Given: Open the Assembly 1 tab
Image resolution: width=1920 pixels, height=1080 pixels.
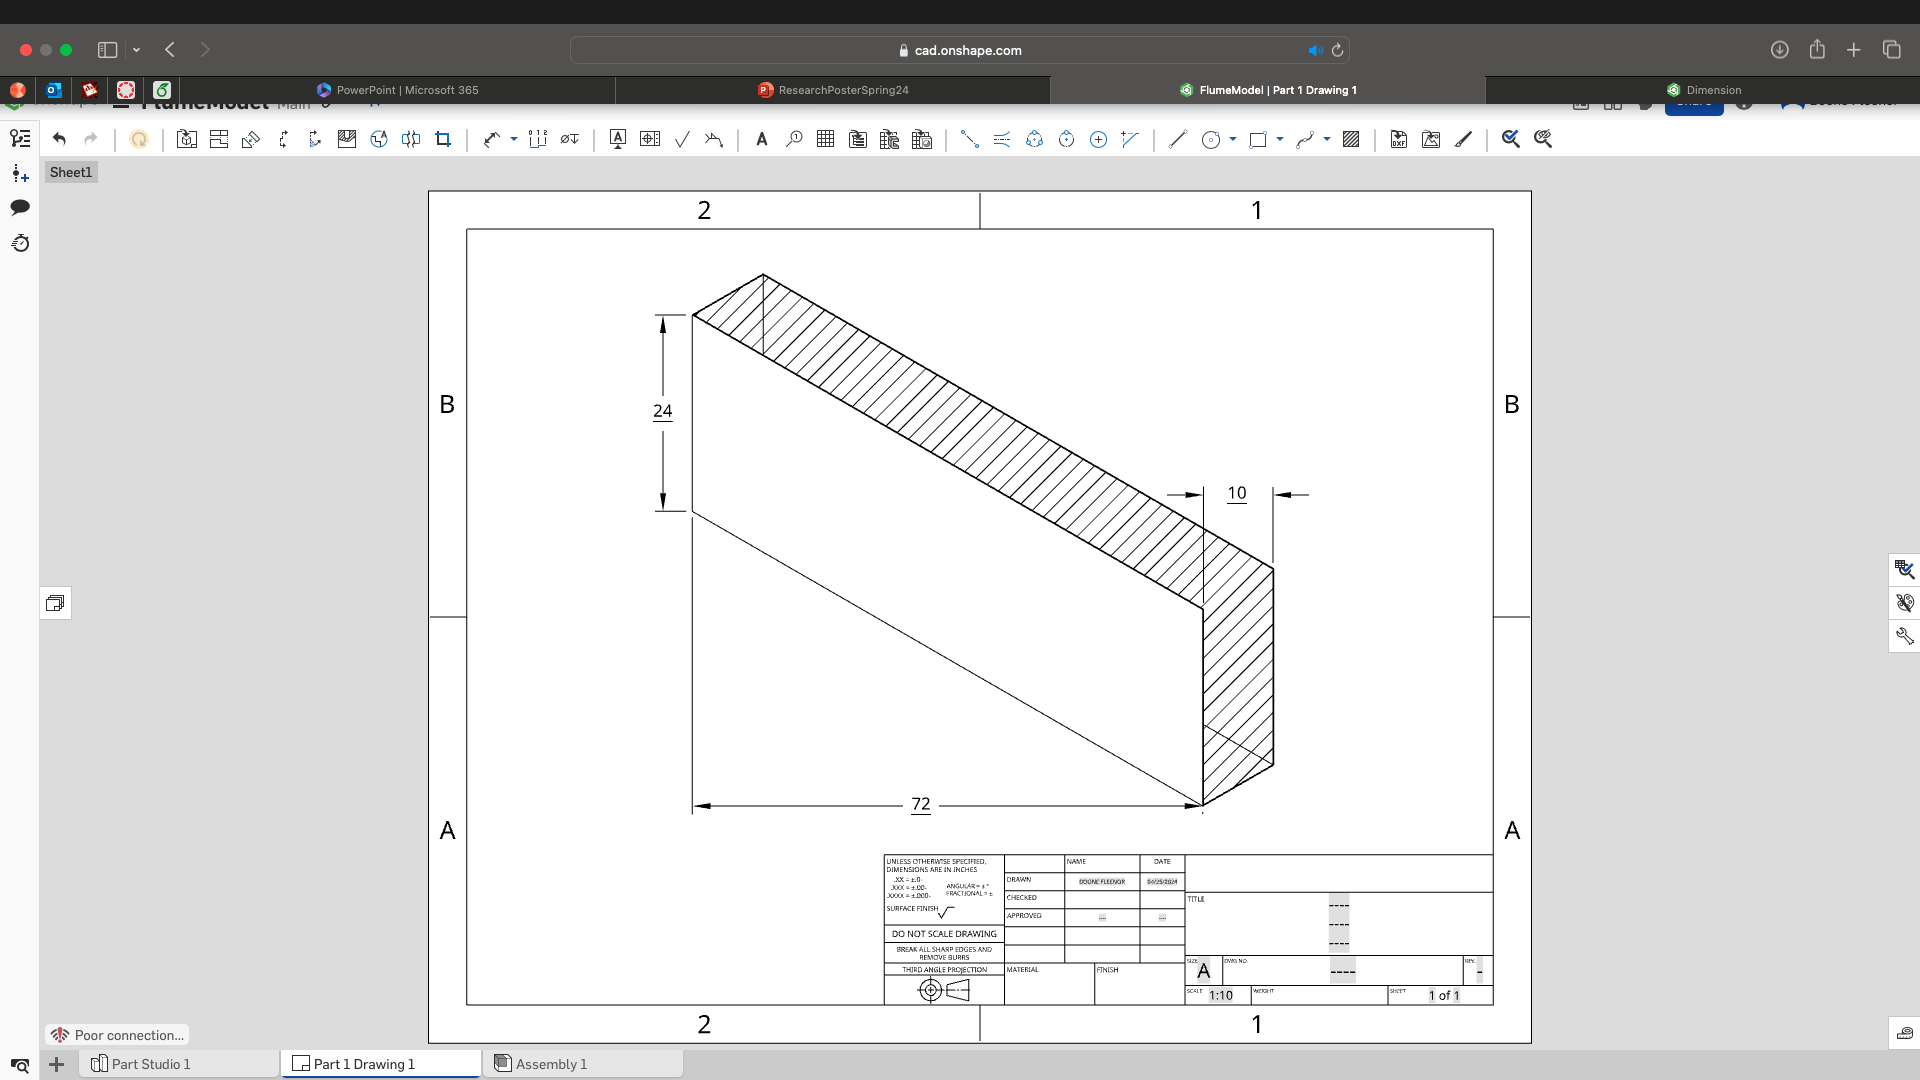Looking at the screenshot, I should (551, 1064).
